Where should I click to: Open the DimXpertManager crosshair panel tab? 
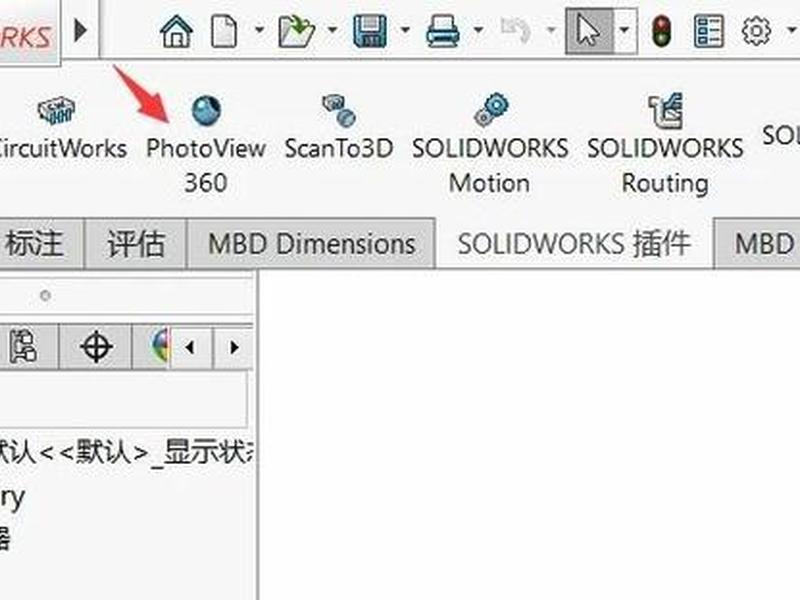[x=96, y=346]
